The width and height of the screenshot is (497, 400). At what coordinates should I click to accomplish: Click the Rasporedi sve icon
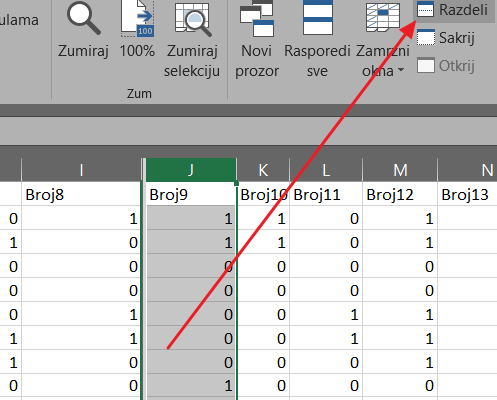317,17
